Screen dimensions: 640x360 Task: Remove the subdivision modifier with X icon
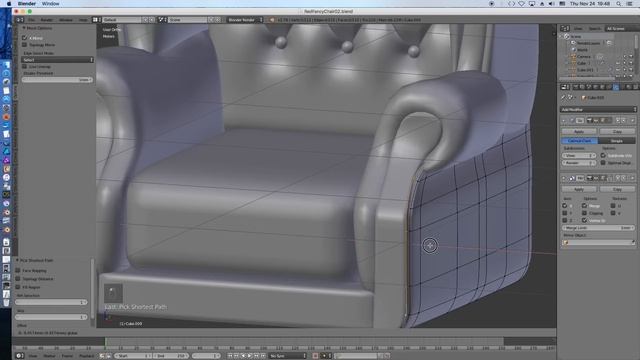[632, 121]
